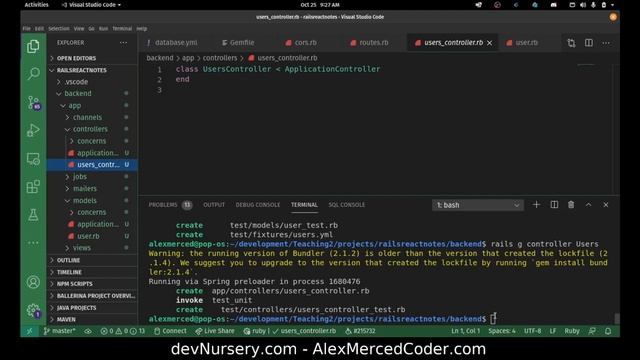This screenshot has height=360, width=640.
Task: Change language mode Ruby in status bar
Action: (571, 331)
